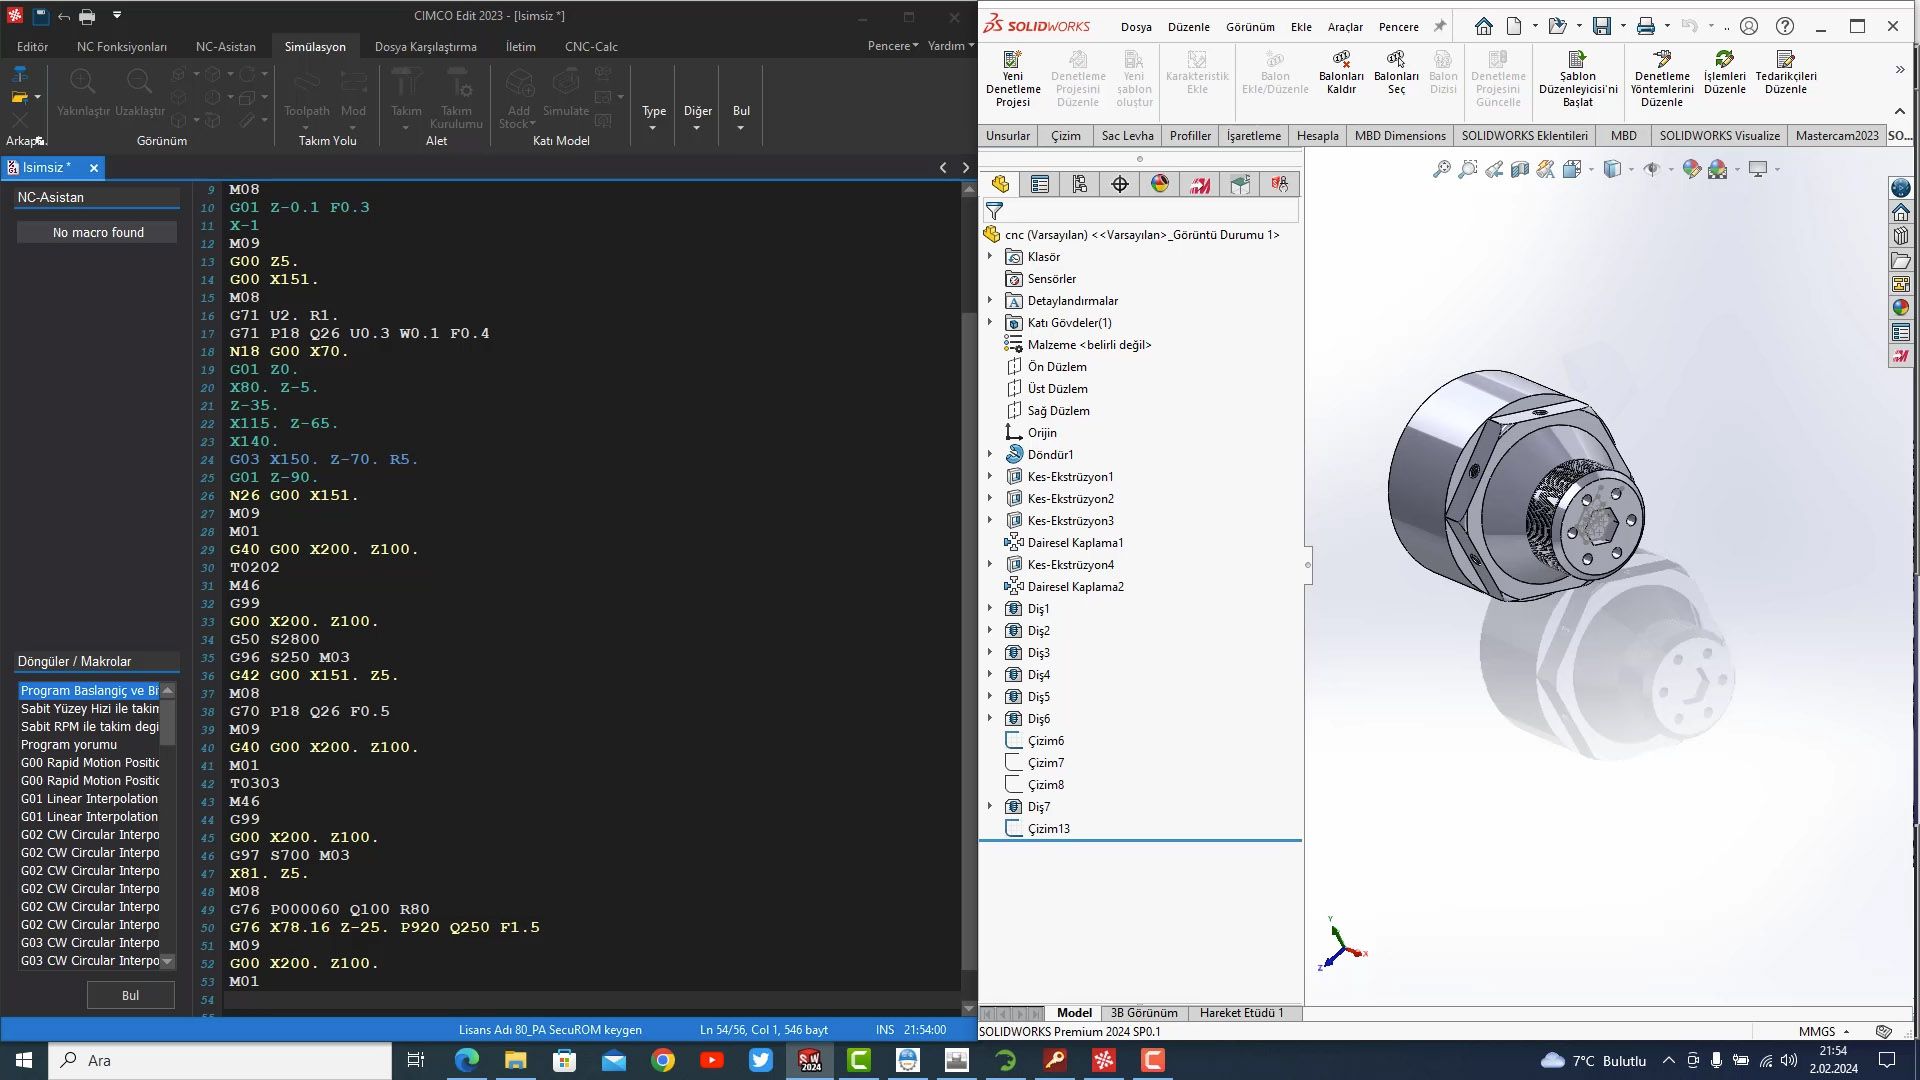Click CIMCO print icon in title bar
This screenshot has width=1920, height=1080.
pos(87,16)
